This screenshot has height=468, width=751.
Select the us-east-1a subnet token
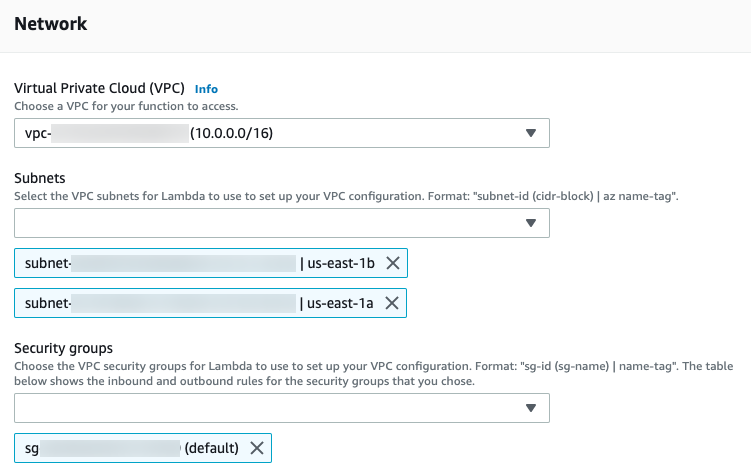tap(210, 303)
